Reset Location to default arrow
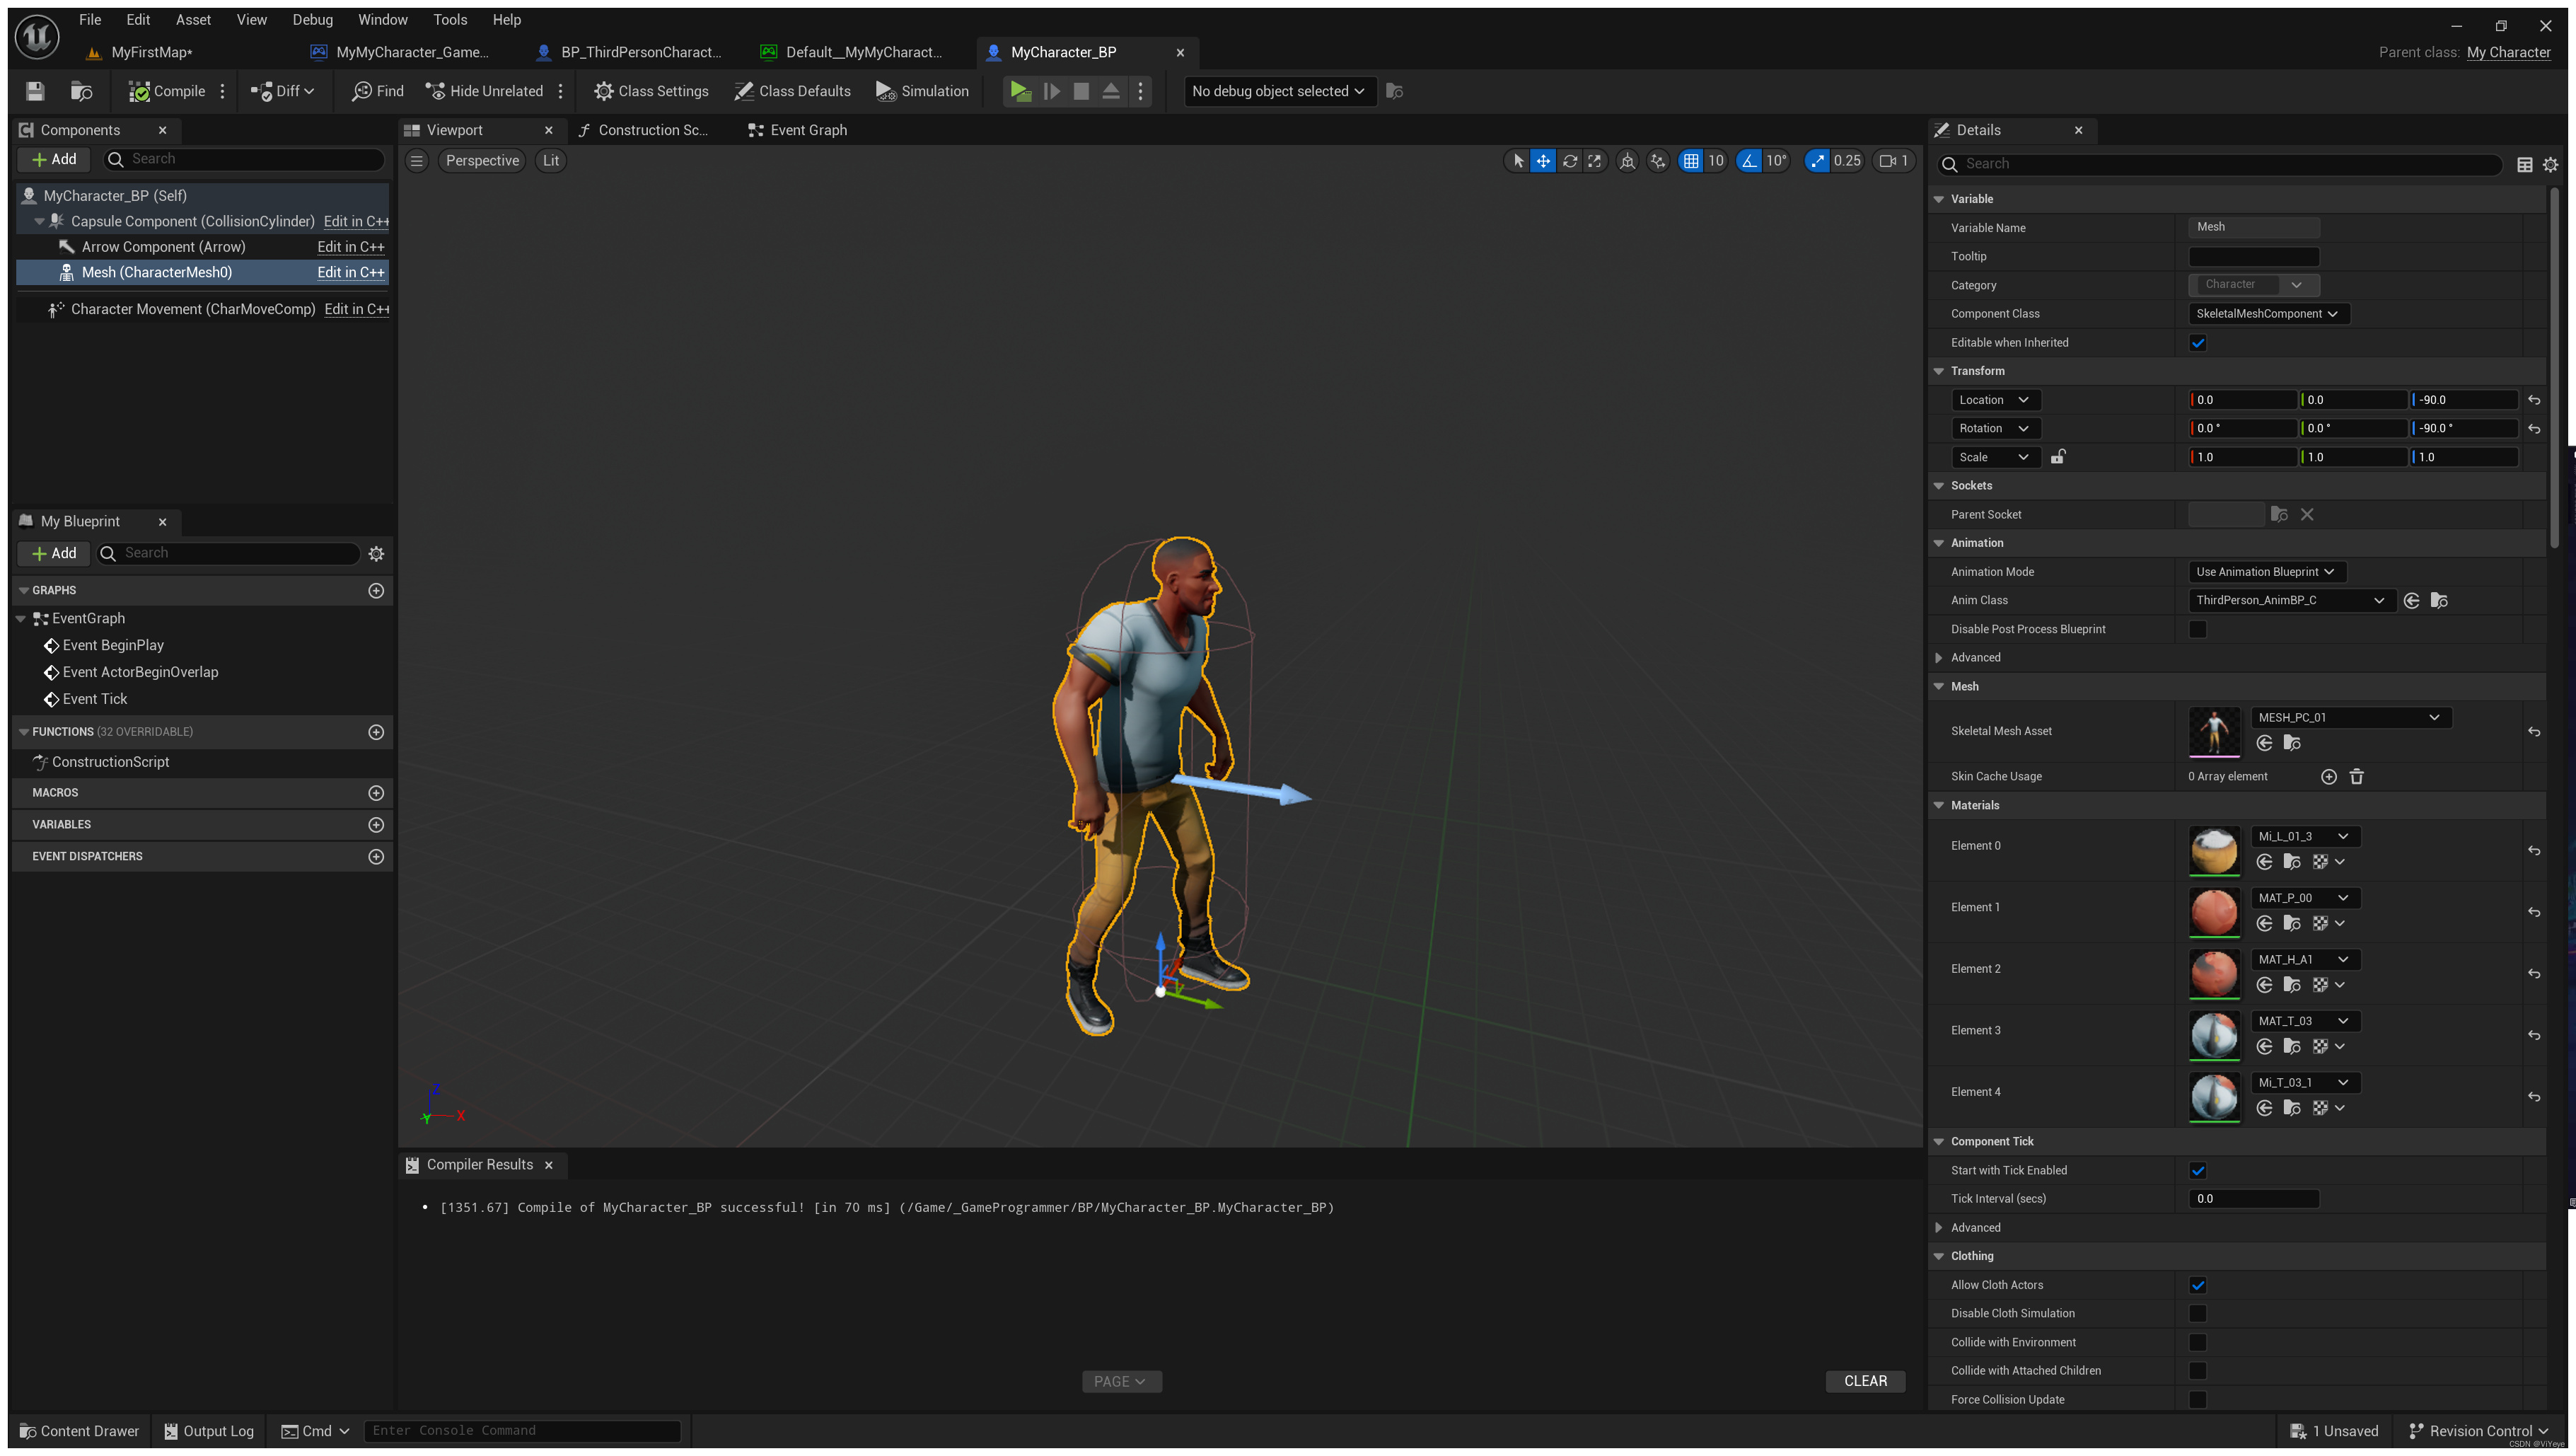This screenshot has height=1456, width=2576. pyautogui.click(x=2534, y=400)
